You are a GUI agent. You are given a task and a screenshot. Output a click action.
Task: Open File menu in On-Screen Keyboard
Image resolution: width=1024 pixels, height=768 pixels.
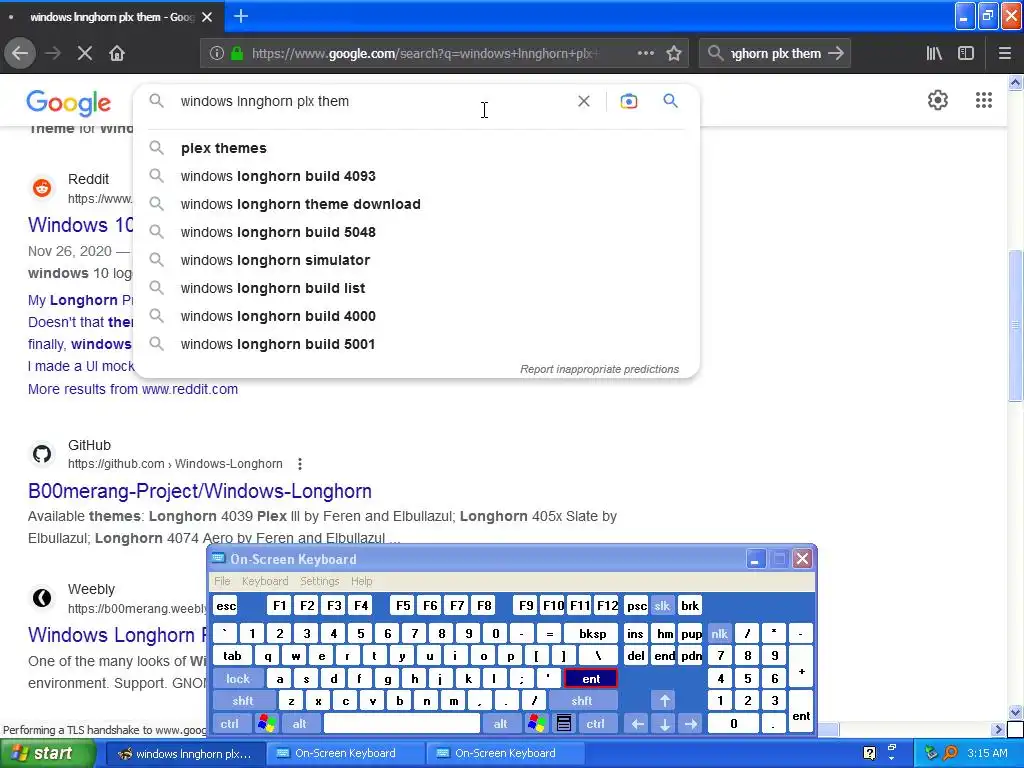tap(222, 581)
